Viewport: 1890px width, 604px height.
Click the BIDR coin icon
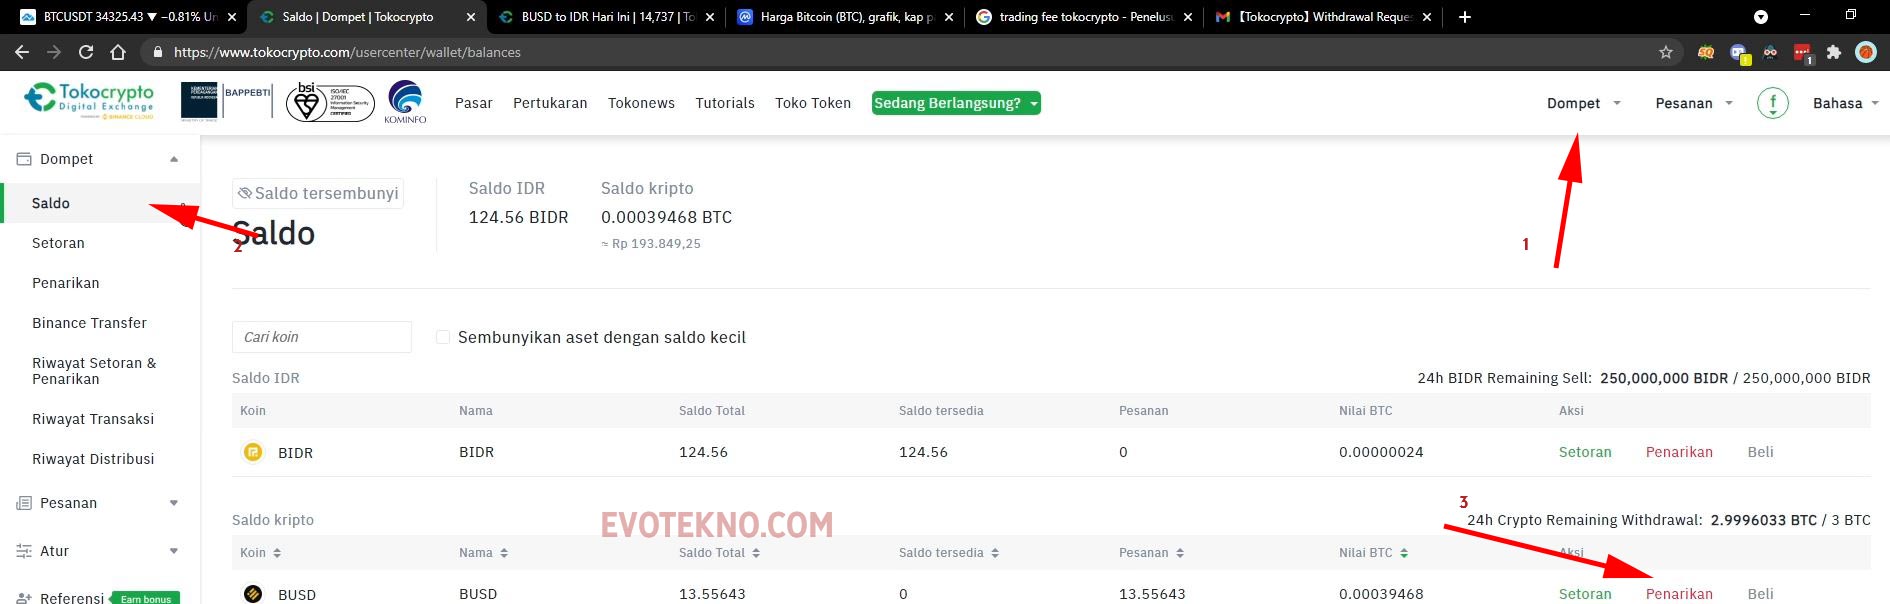[253, 452]
